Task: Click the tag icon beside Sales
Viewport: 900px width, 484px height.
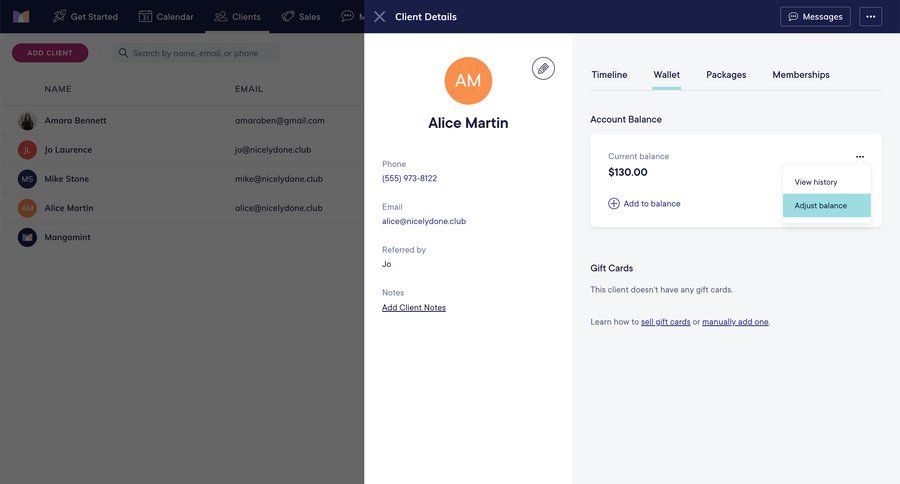Action: (288, 17)
